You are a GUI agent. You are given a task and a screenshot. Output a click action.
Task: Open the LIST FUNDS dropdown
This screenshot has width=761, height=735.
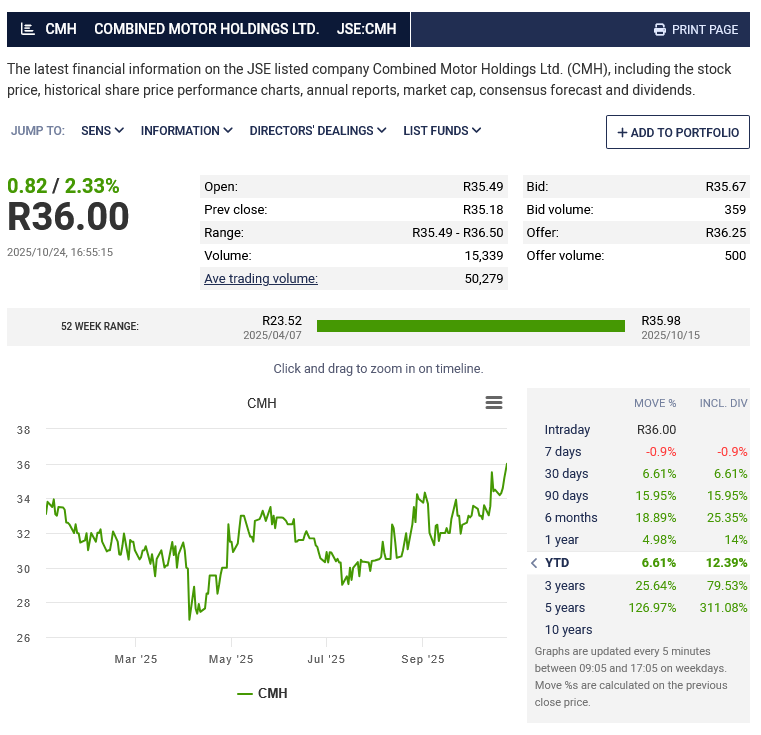(442, 131)
